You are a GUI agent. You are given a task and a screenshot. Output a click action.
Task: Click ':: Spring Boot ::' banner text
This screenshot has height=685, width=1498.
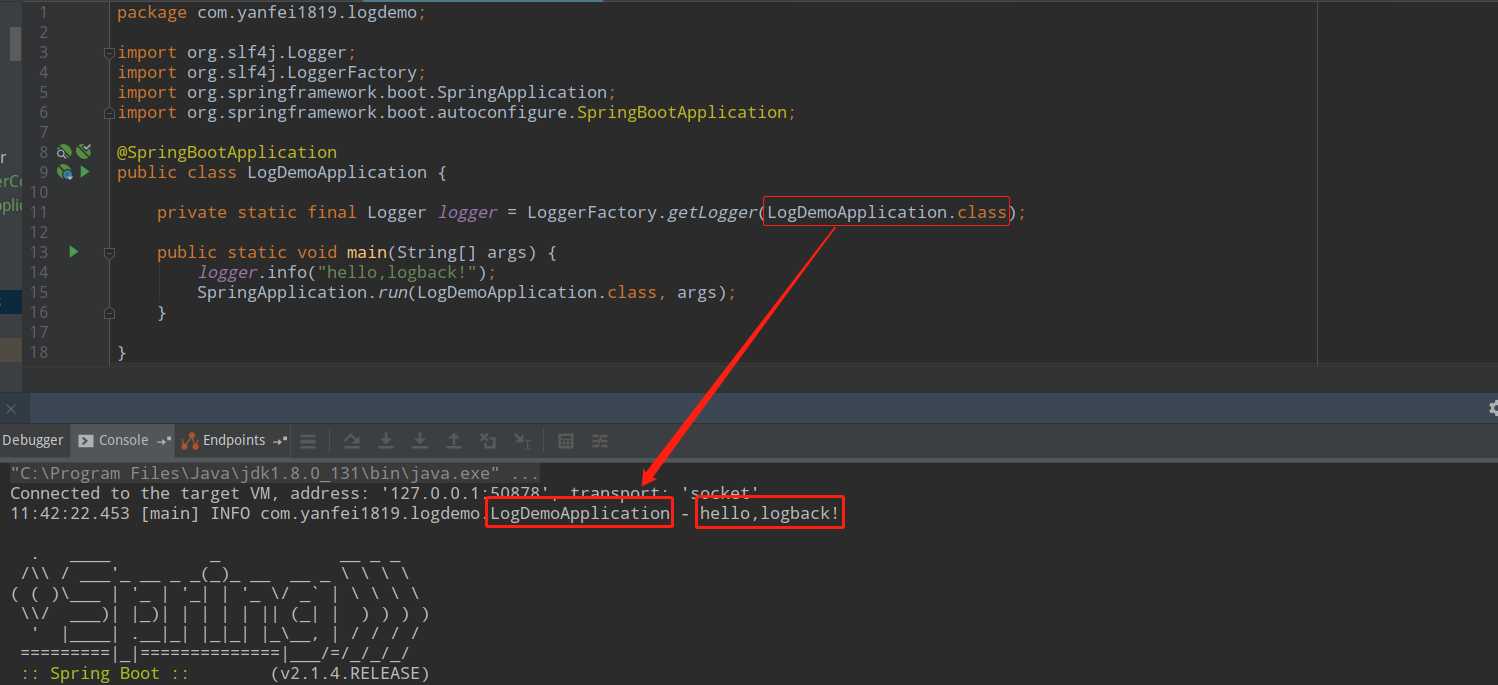click(x=104, y=673)
